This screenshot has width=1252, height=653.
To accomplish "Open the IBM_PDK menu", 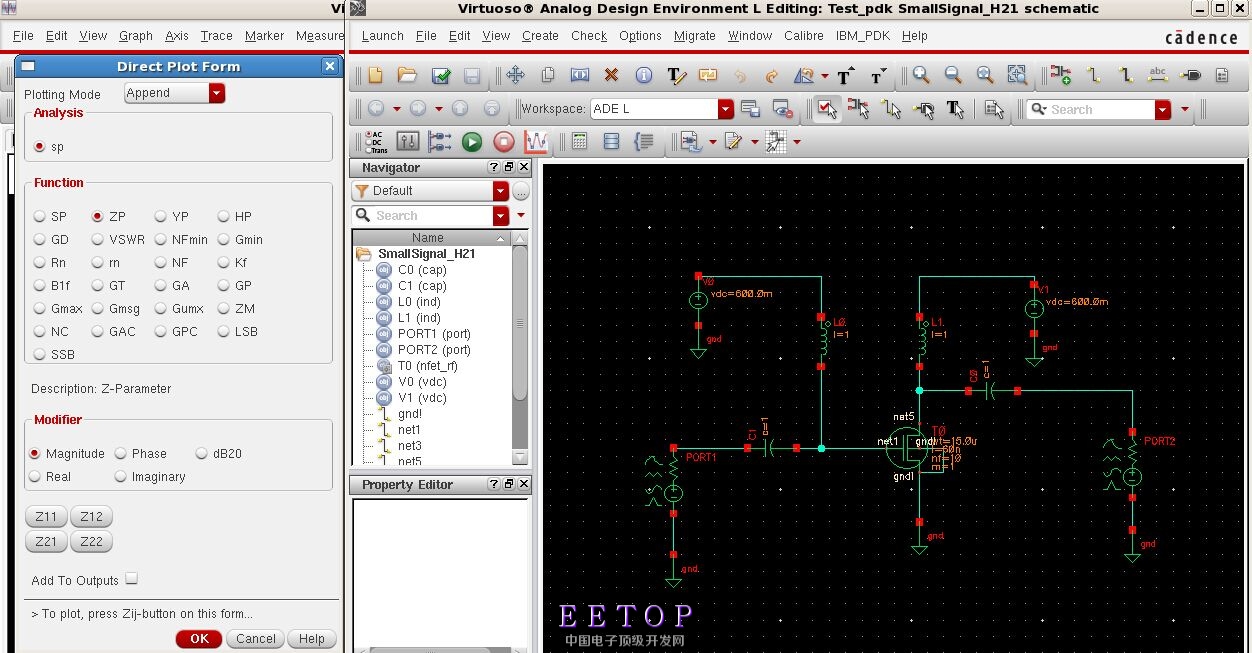I will pyautogui.click(x=863, y=35).
